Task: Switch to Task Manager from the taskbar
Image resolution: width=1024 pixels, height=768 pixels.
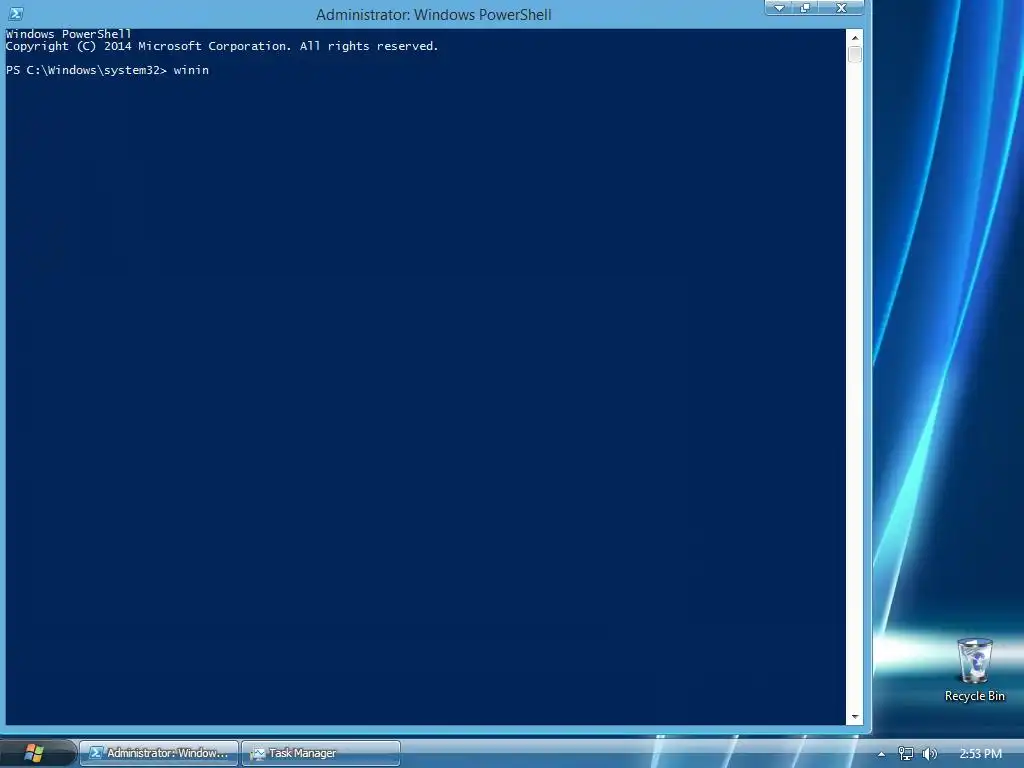Action: (321, 753)
